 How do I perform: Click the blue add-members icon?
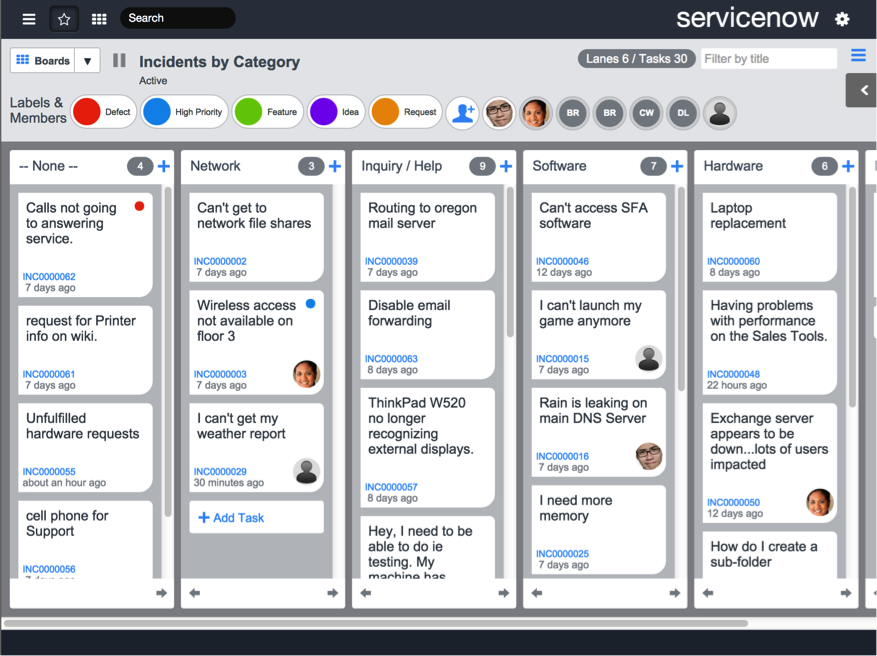click(x=462, y=113)
